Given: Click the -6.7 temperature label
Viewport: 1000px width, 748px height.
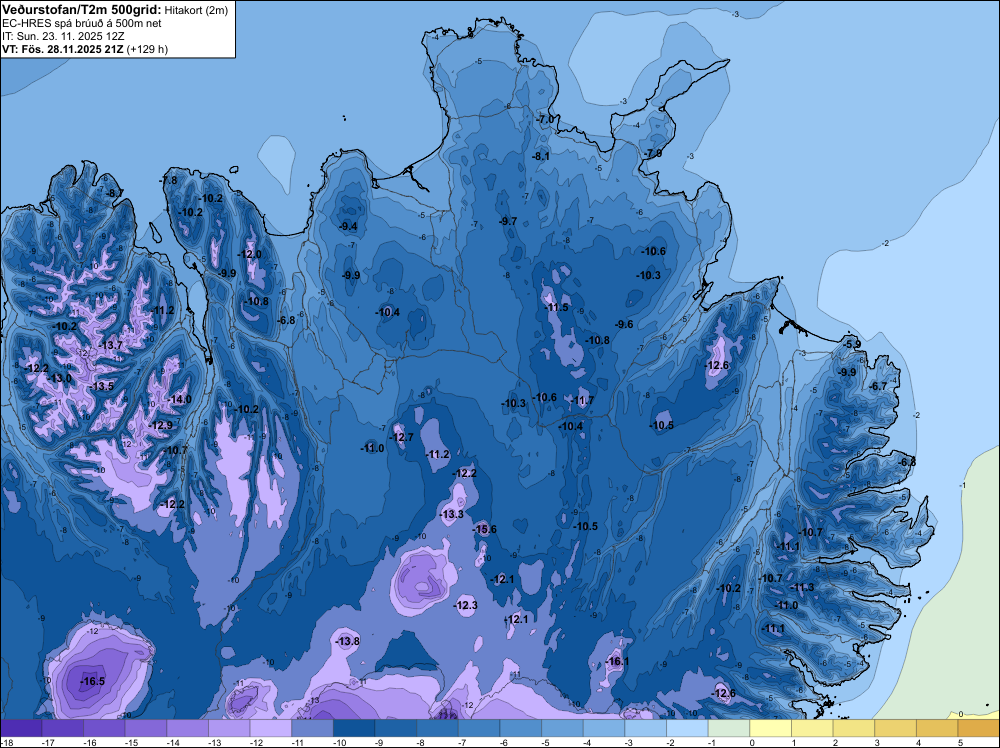Looking at the screenshot, I should (878, 386).
